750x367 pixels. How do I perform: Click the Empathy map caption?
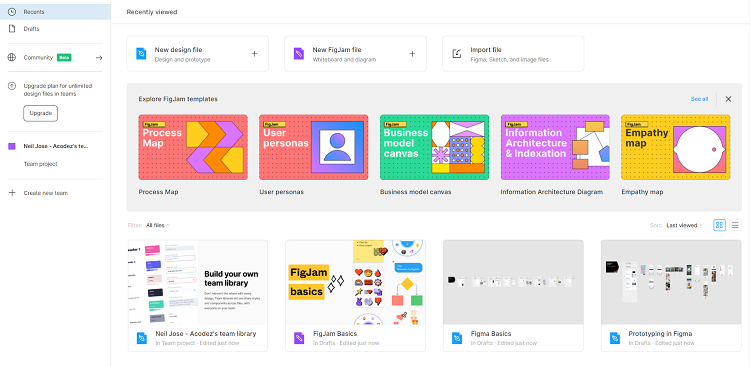pos(642,192)
